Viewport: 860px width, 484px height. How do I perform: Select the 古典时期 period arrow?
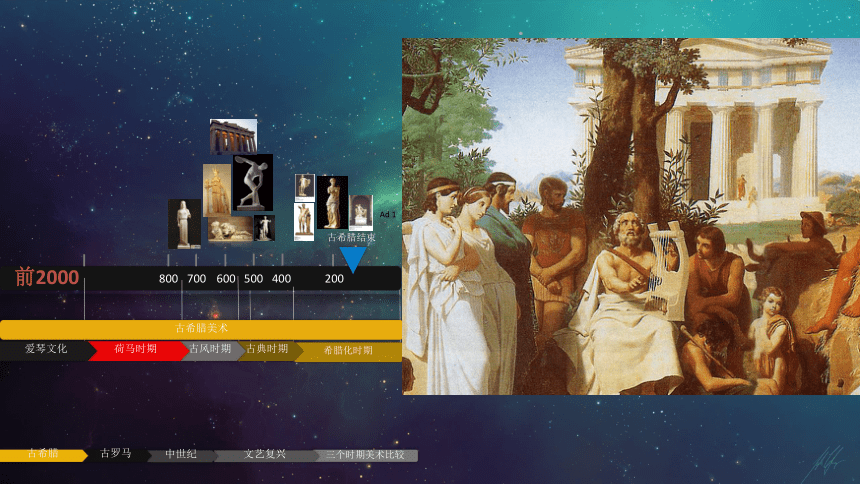coord(270,350)
